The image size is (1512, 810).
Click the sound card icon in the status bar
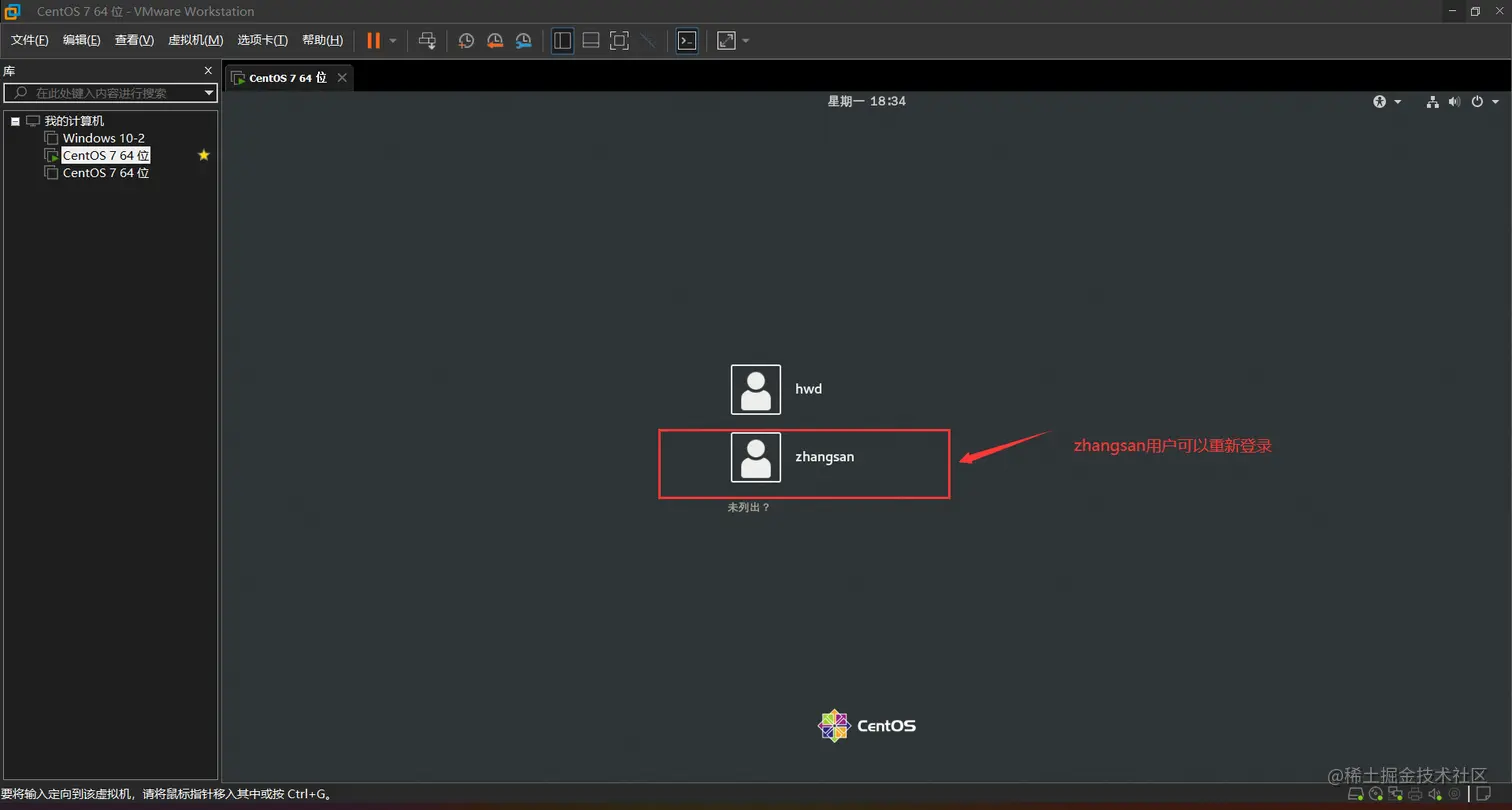point(1435,795)
